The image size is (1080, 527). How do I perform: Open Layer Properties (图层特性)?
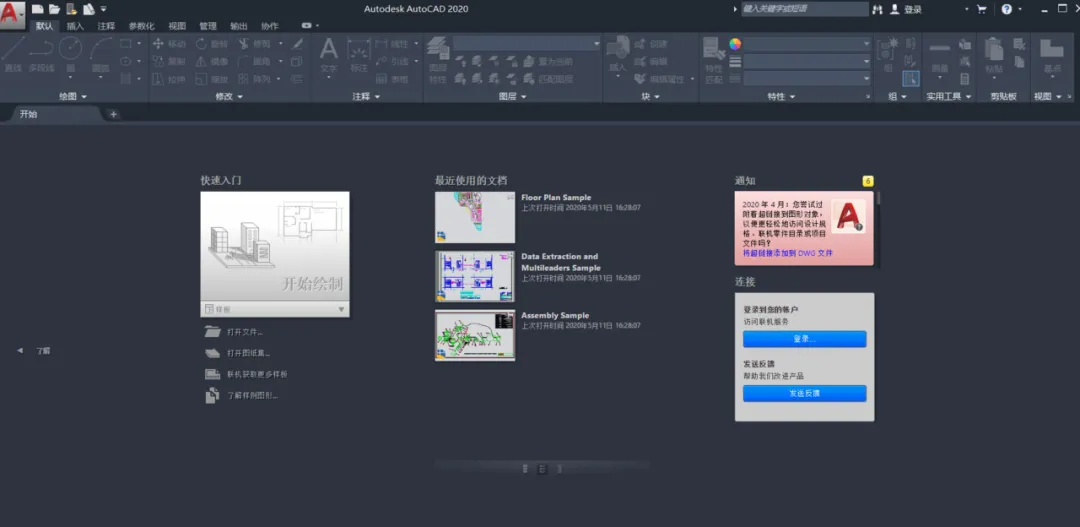[437, 59]
